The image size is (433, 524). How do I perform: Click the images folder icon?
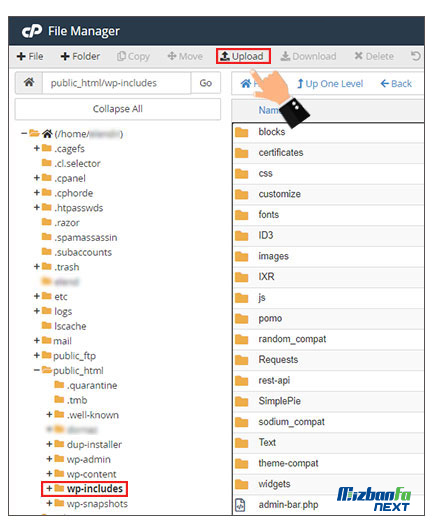tap(241, 256)
